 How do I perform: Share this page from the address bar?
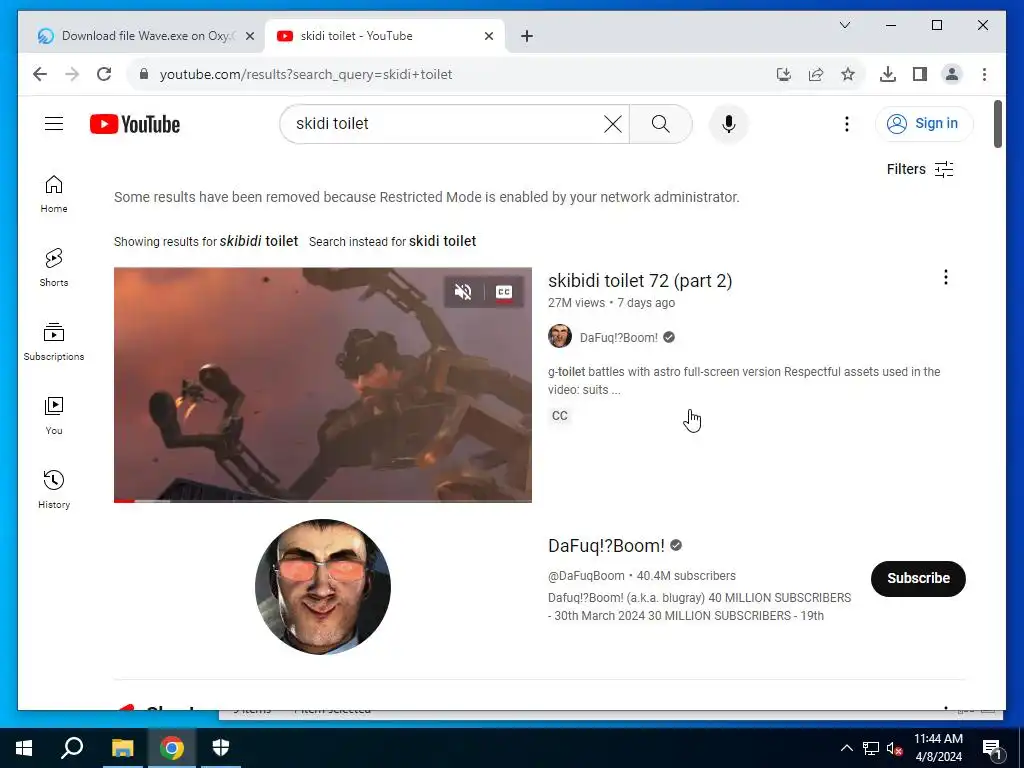click(816, 74)
